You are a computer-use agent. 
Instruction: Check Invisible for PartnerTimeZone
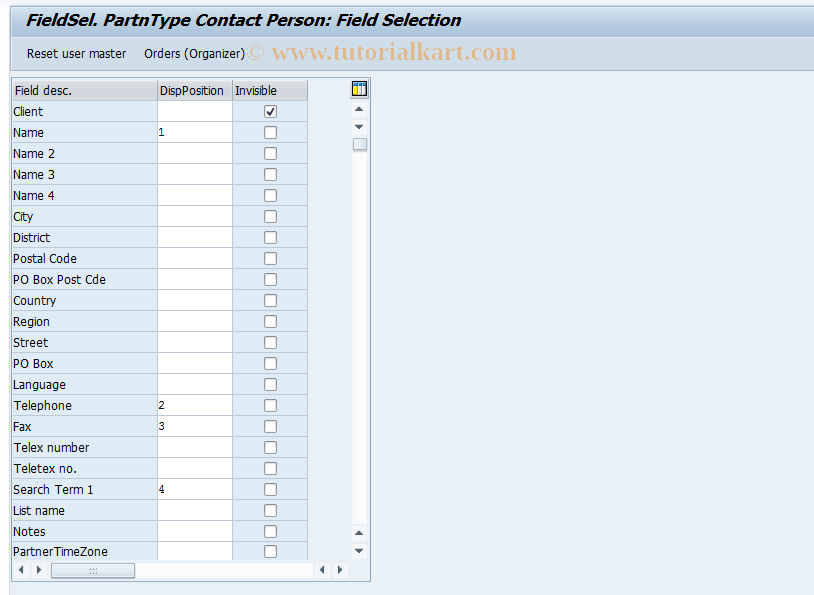(x=270, y=551)
